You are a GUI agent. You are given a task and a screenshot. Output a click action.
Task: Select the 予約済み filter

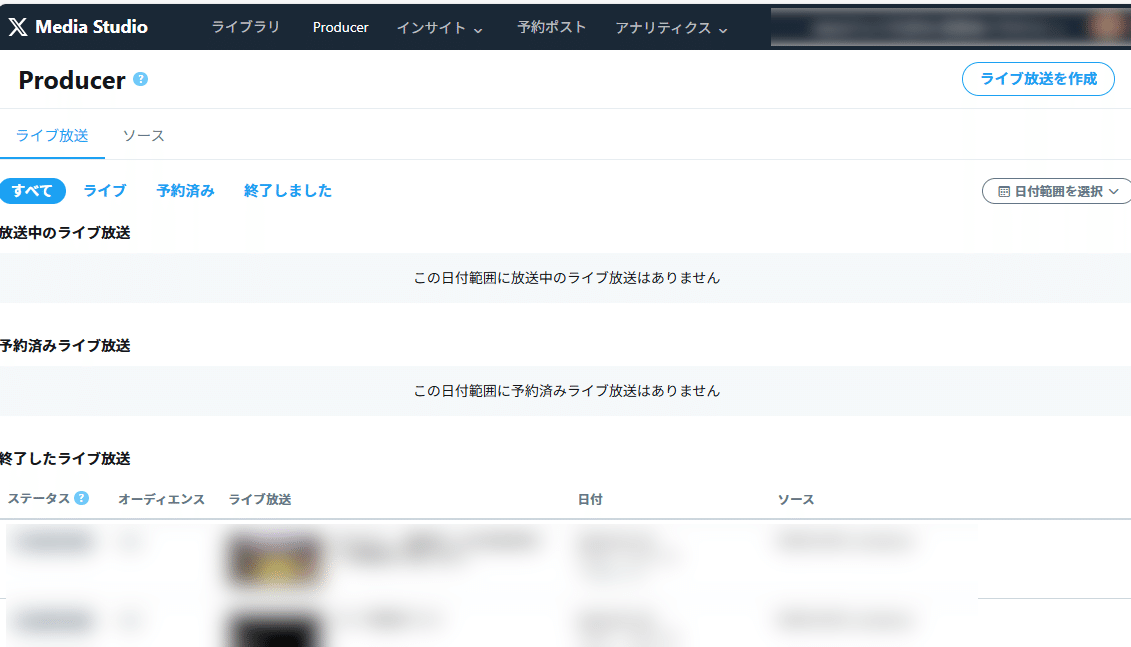(185, 190)
